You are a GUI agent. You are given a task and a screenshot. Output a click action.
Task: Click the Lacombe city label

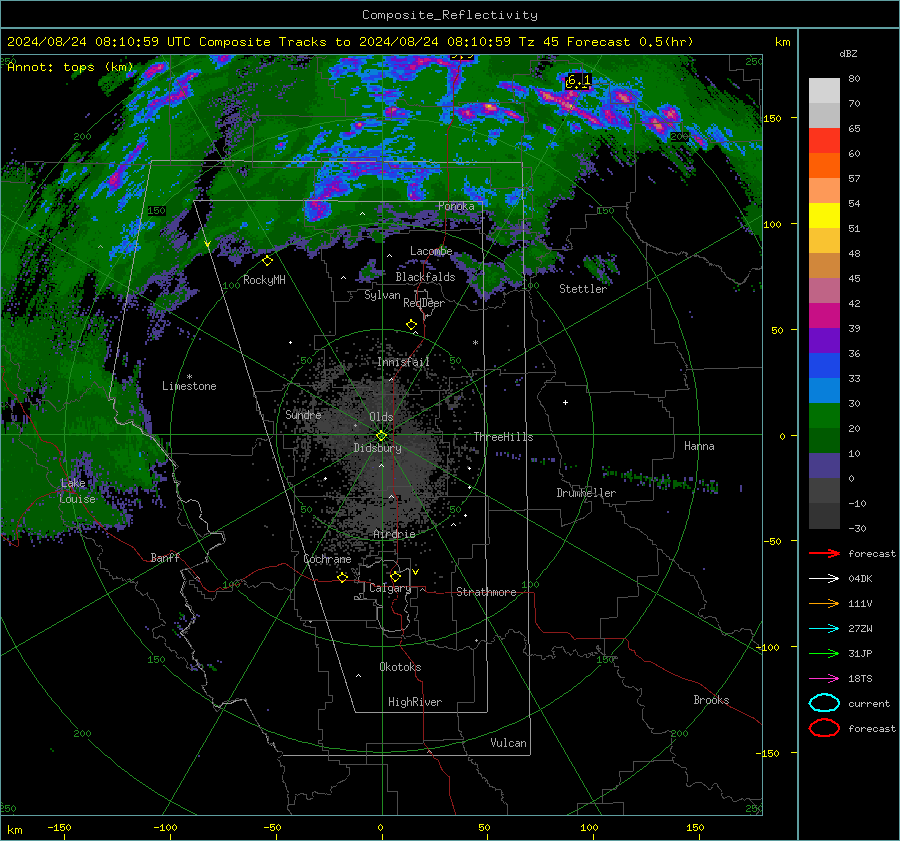(431, 251)
